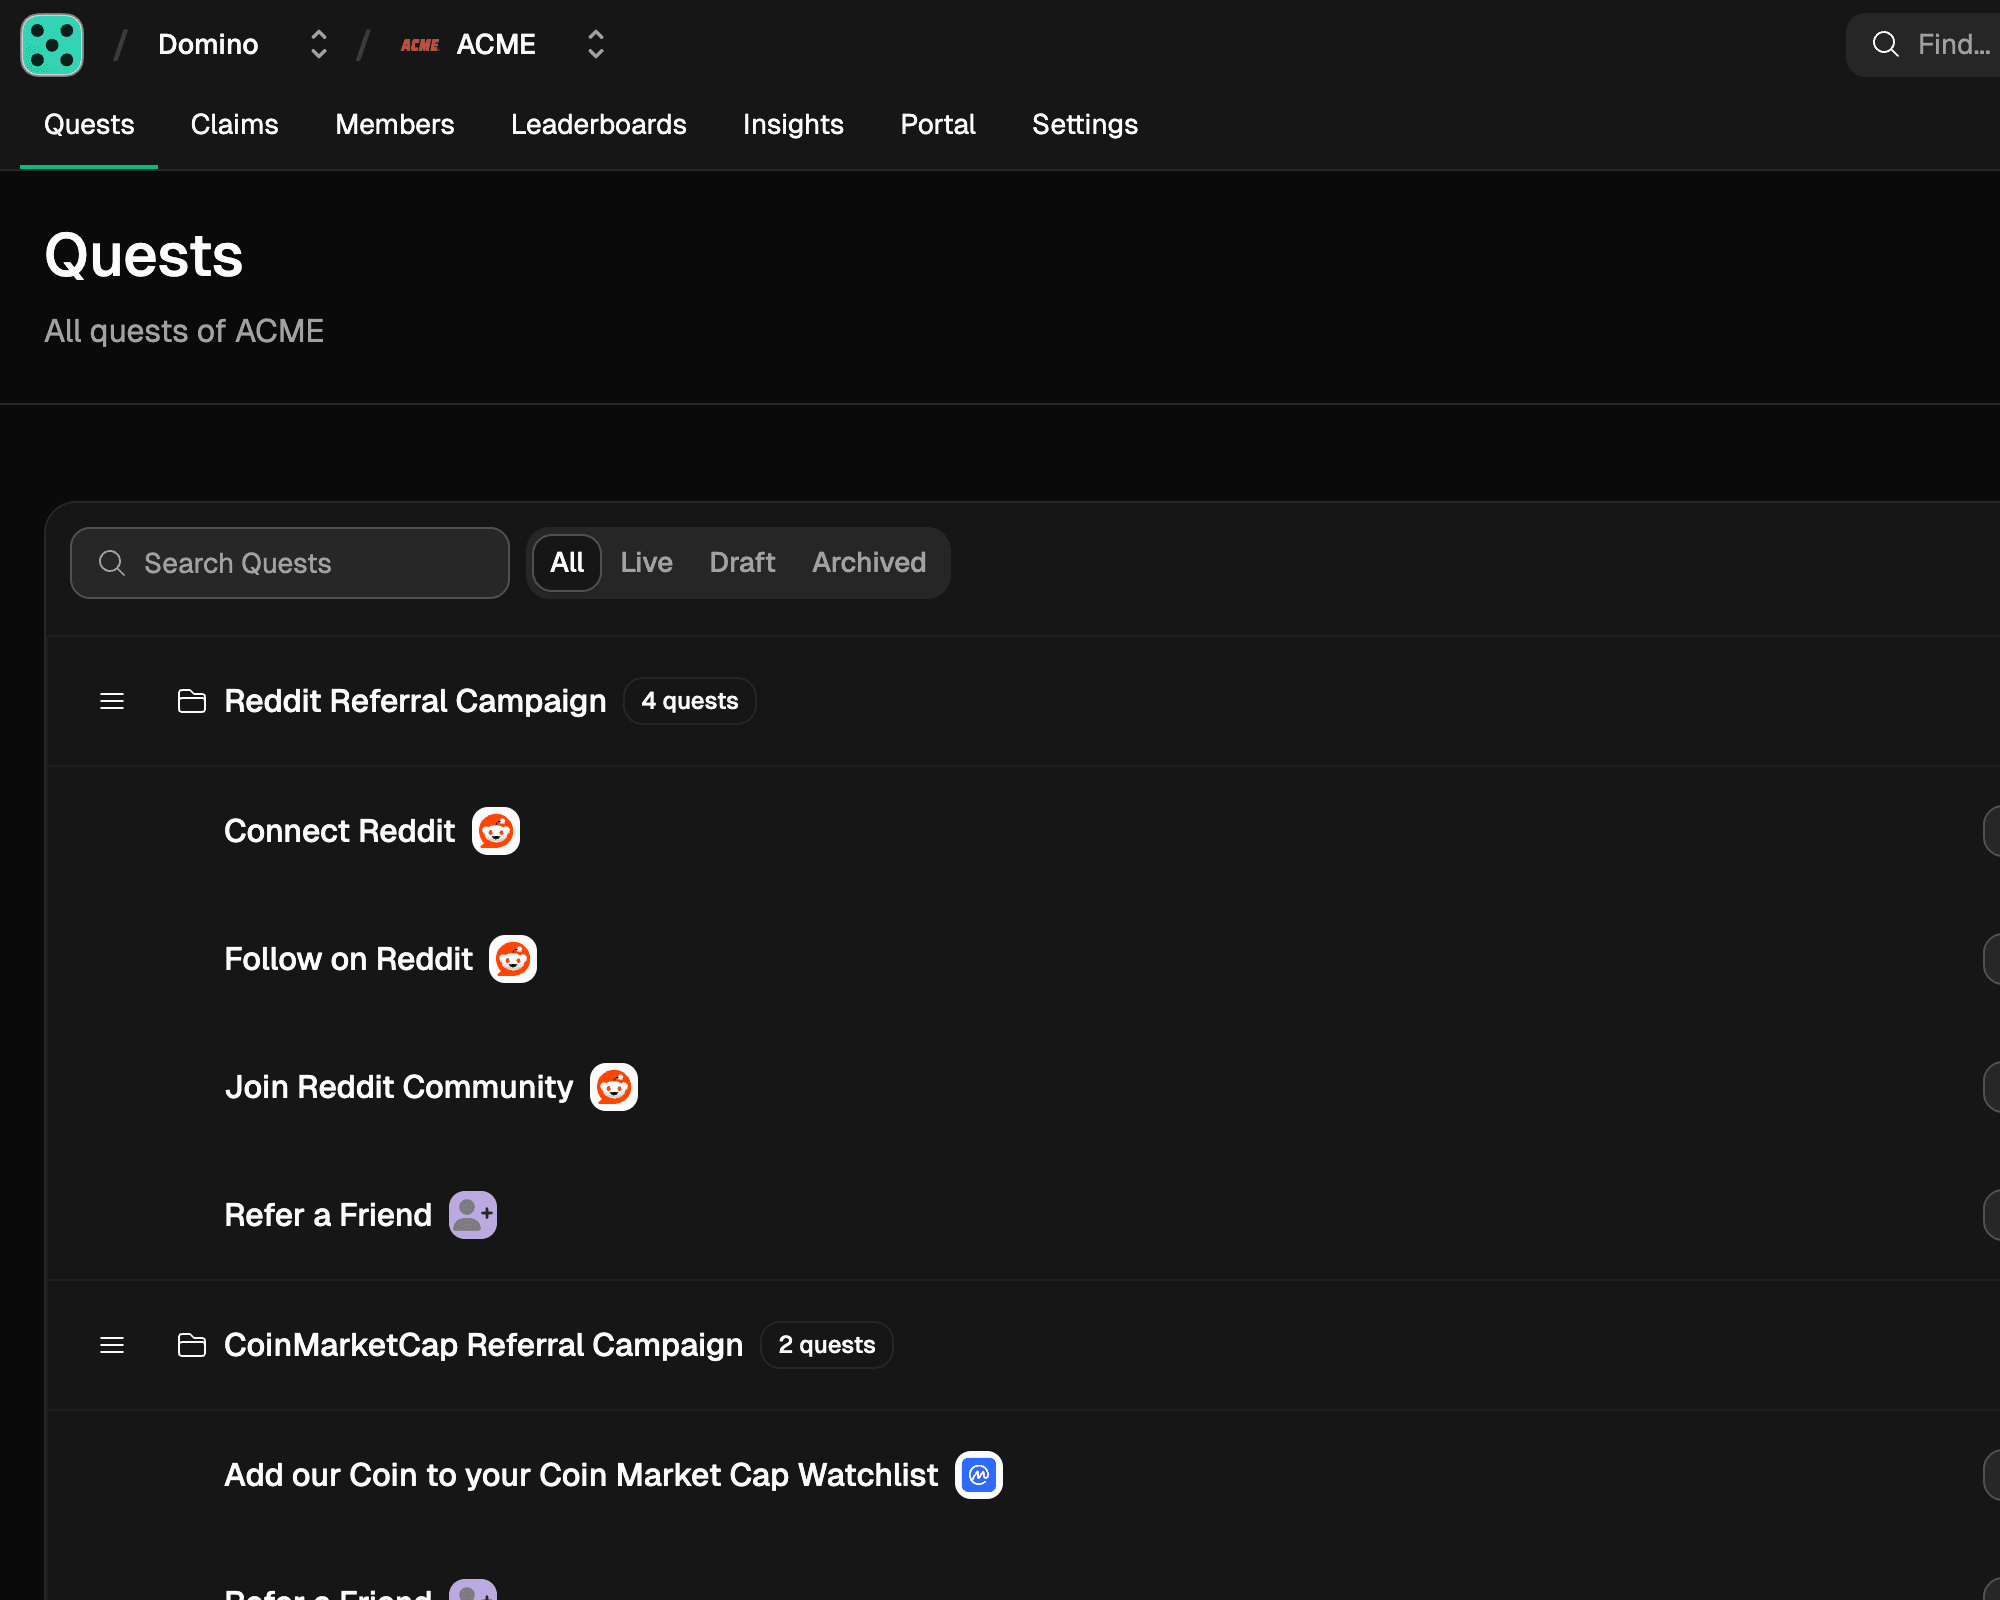
Task: Click the Search Quests input field
Action: point(290,563)
